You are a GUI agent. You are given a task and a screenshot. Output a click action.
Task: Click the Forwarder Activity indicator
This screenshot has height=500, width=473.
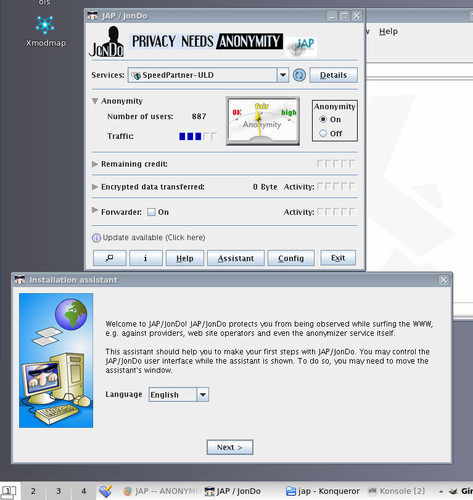tap(336, 212)
